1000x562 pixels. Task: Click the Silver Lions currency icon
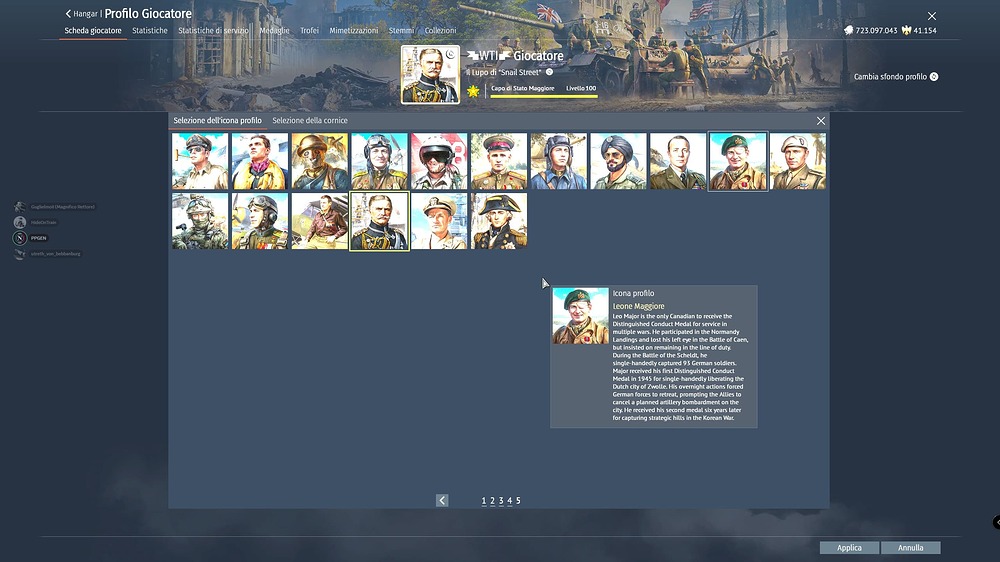[x=849, y=31]
